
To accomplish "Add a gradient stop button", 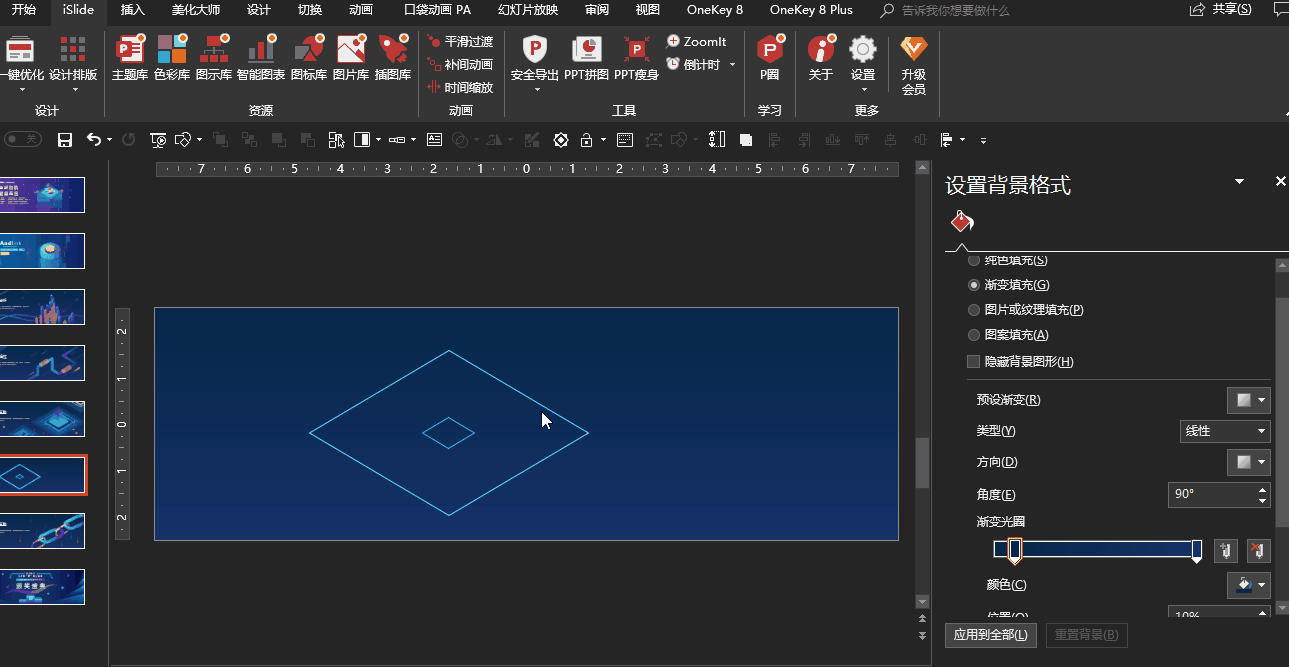I will coord(1225,550).
